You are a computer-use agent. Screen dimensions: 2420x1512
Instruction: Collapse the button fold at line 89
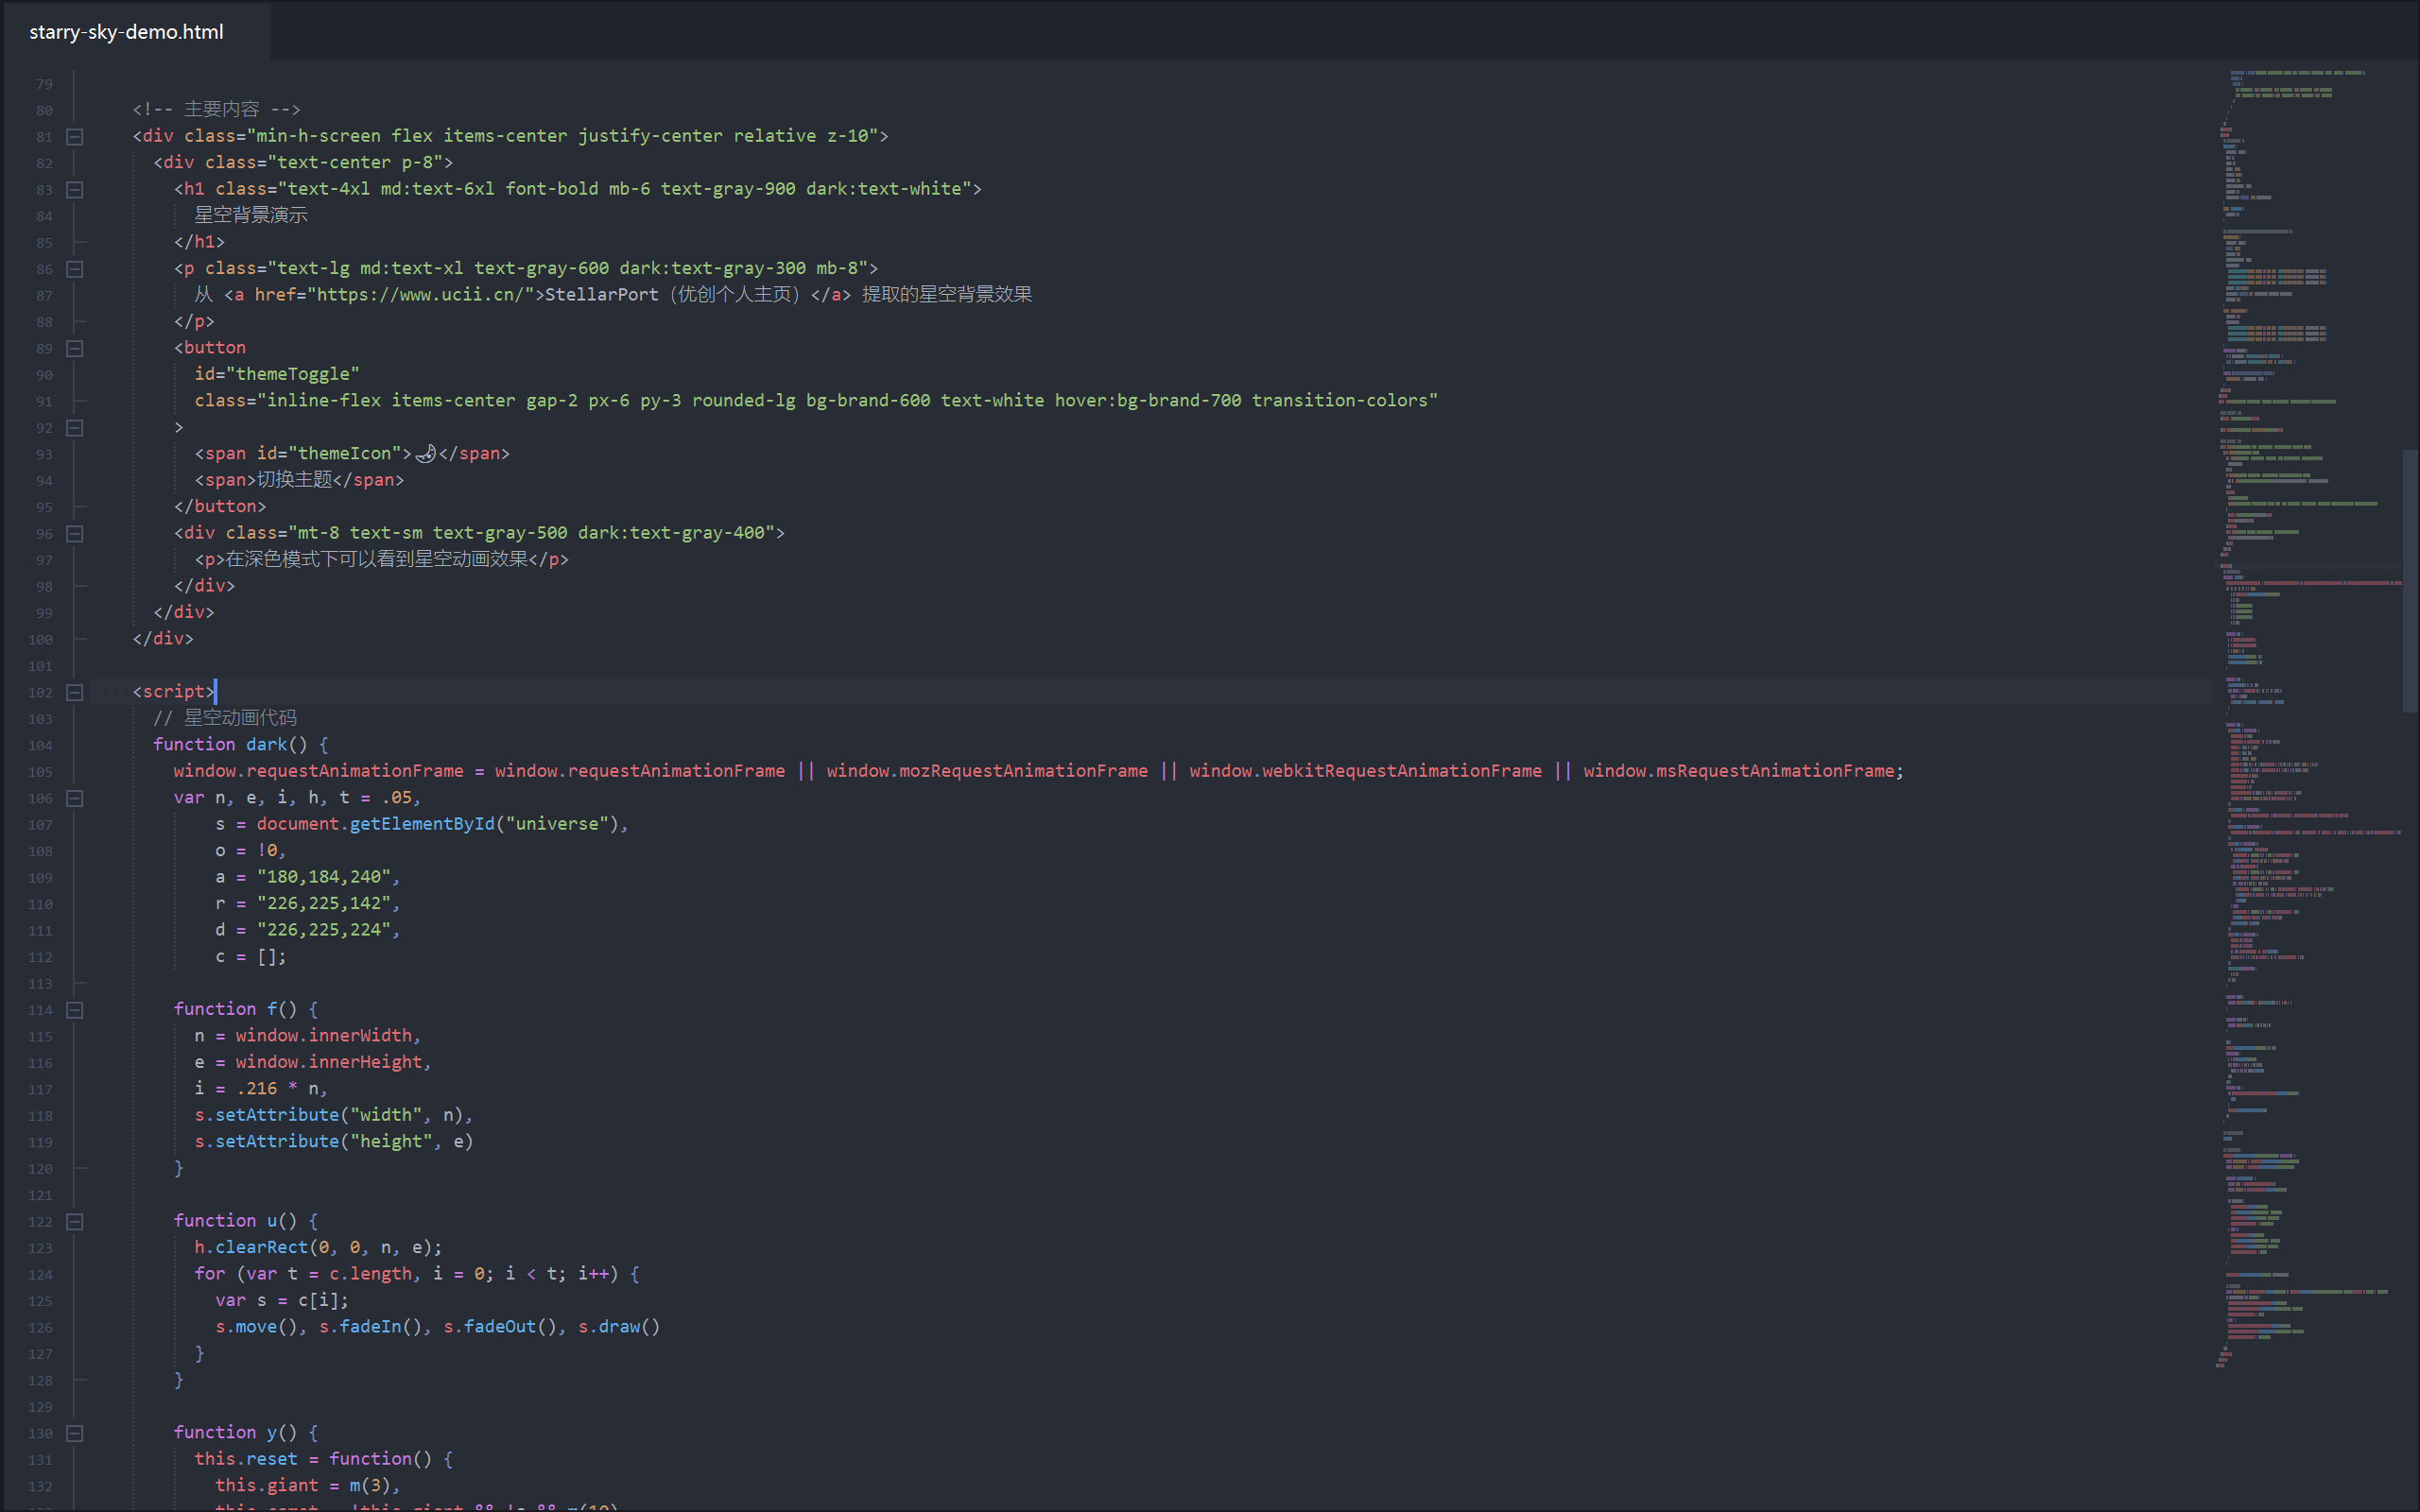74,349
